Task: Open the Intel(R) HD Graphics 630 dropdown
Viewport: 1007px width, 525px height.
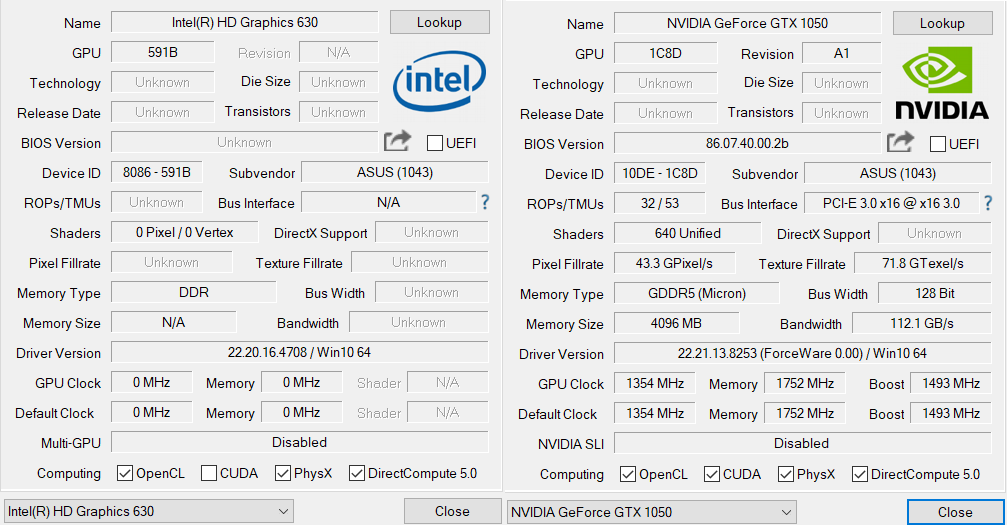Action: tap(149, 512)
